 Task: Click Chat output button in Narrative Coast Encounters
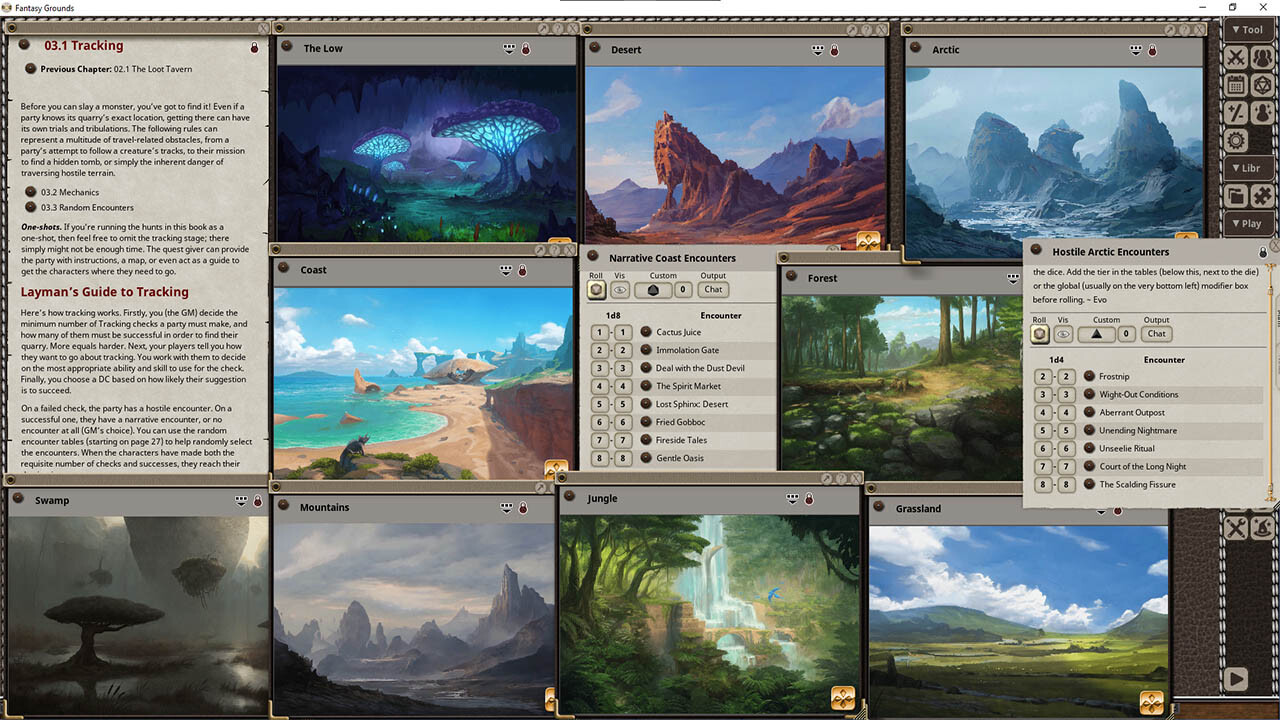click(x=713, y=290)
